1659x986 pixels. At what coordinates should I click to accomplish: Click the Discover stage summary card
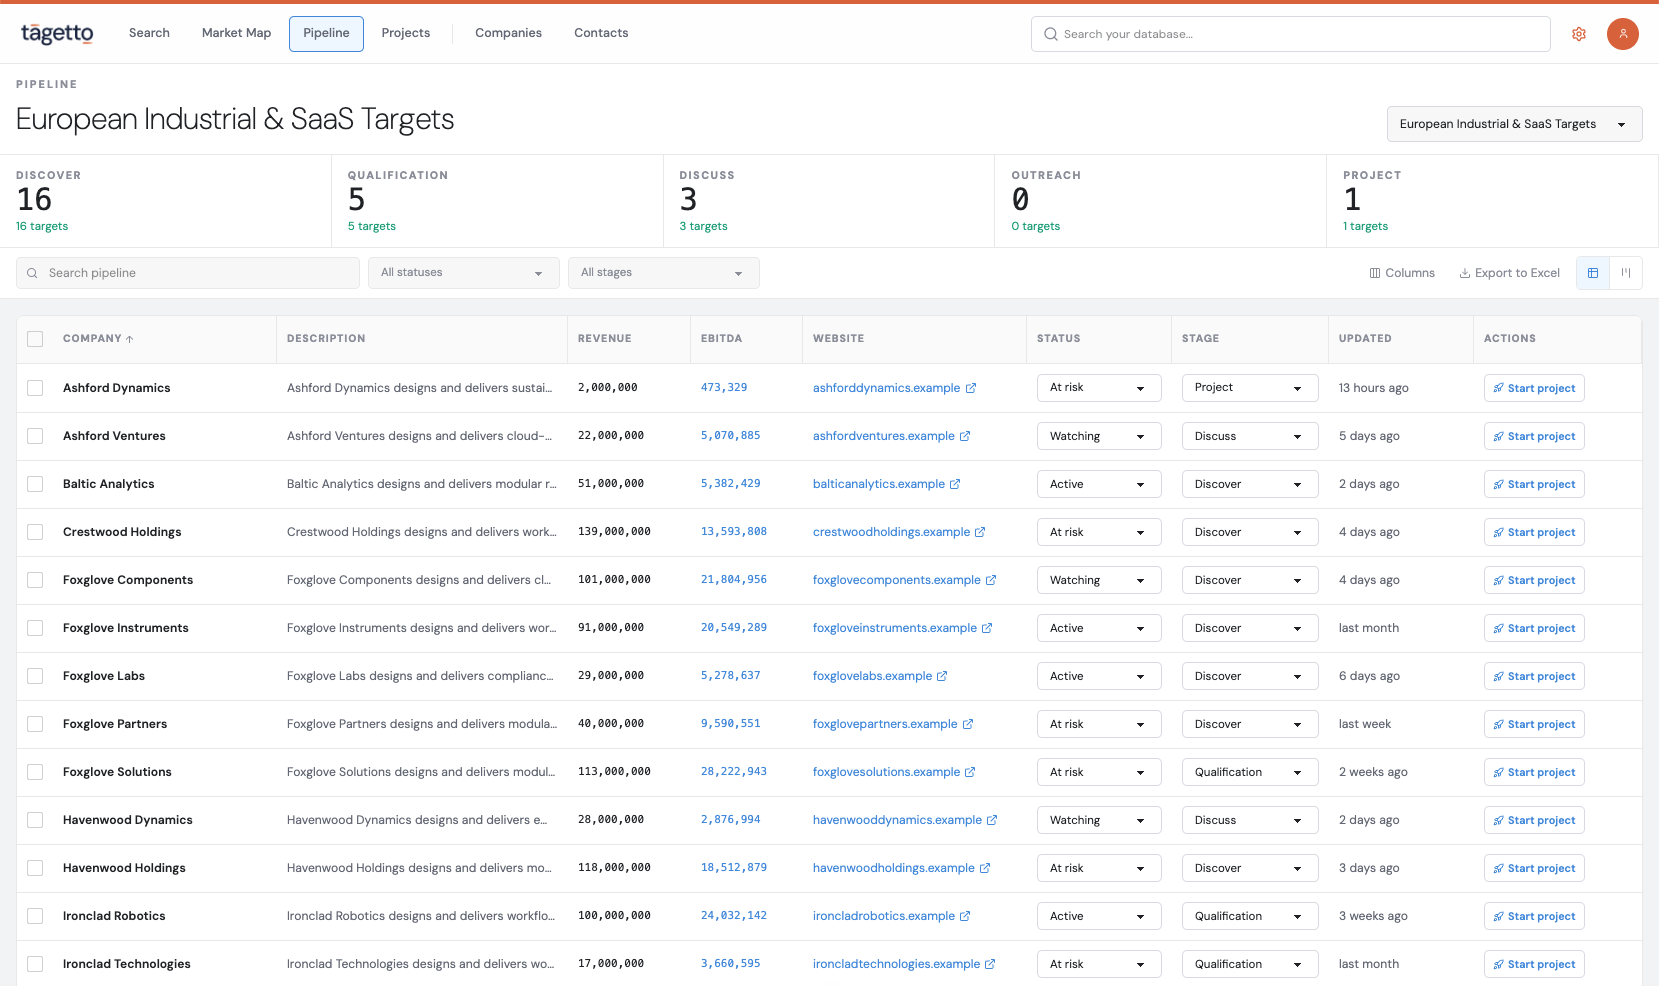[x=166, y=201]
